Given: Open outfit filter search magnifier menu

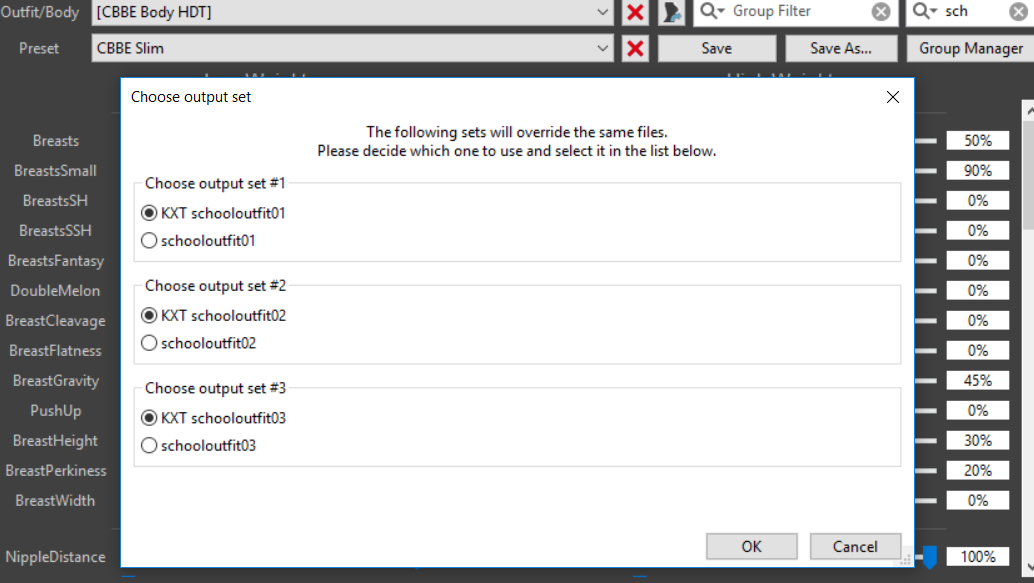Looking at the screenshot, I should click(925, 11).
